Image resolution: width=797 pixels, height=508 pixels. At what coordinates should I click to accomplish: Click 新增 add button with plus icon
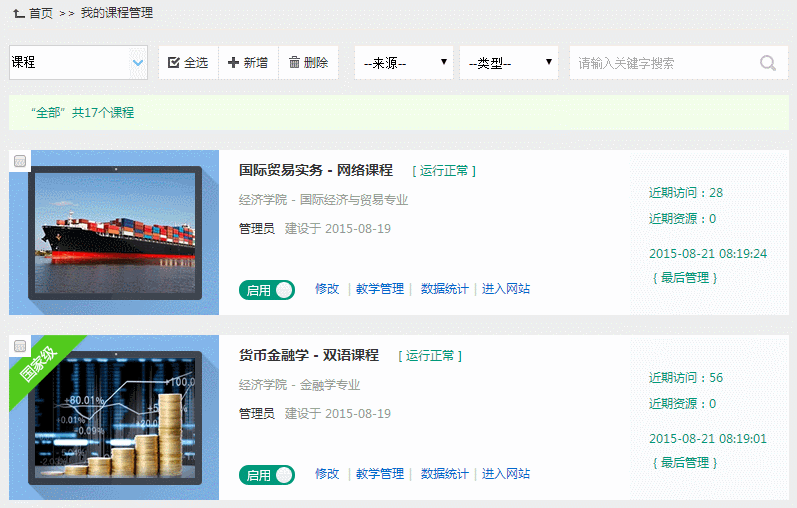[248, 63]
